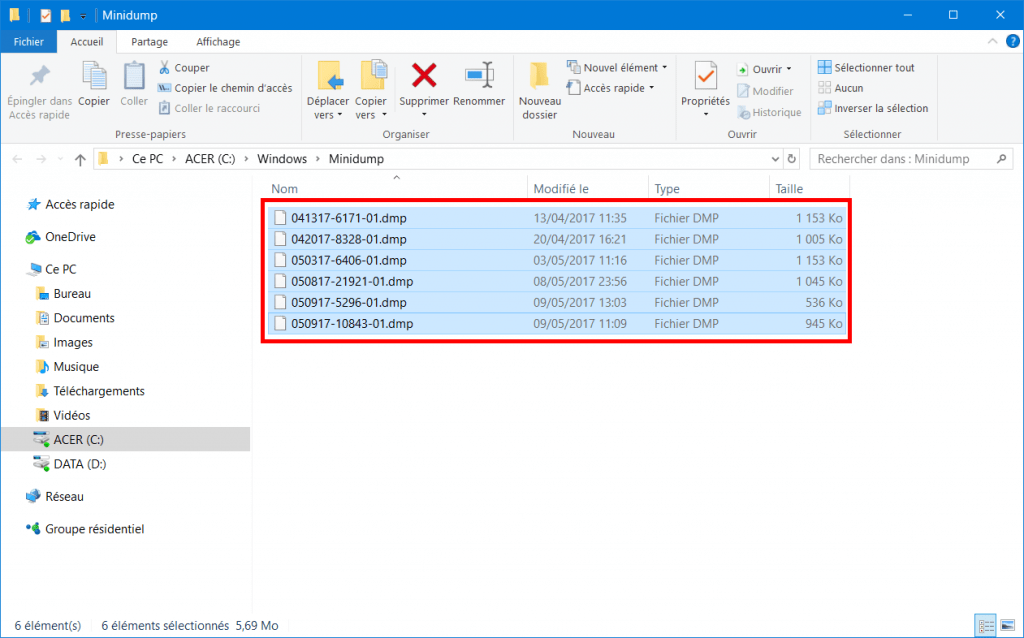The height and width of the screenshot is (638, 1024).
Task: Delete files with red Supprimer icon
Action: click(x=424, y=76)
